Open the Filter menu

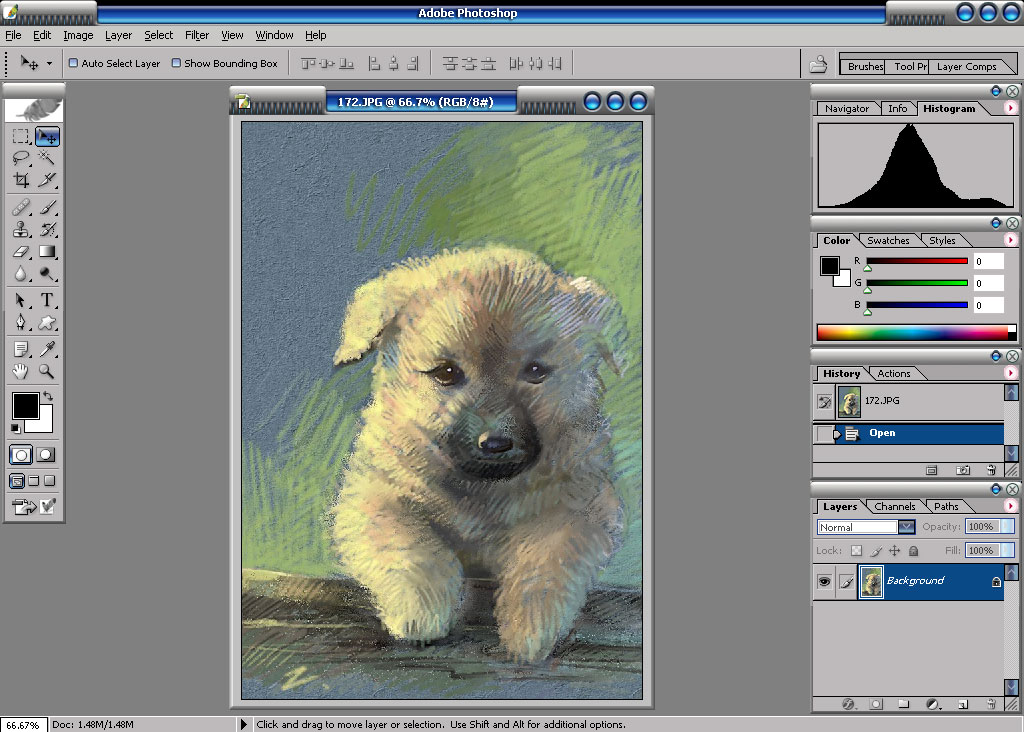click(197, 35)
